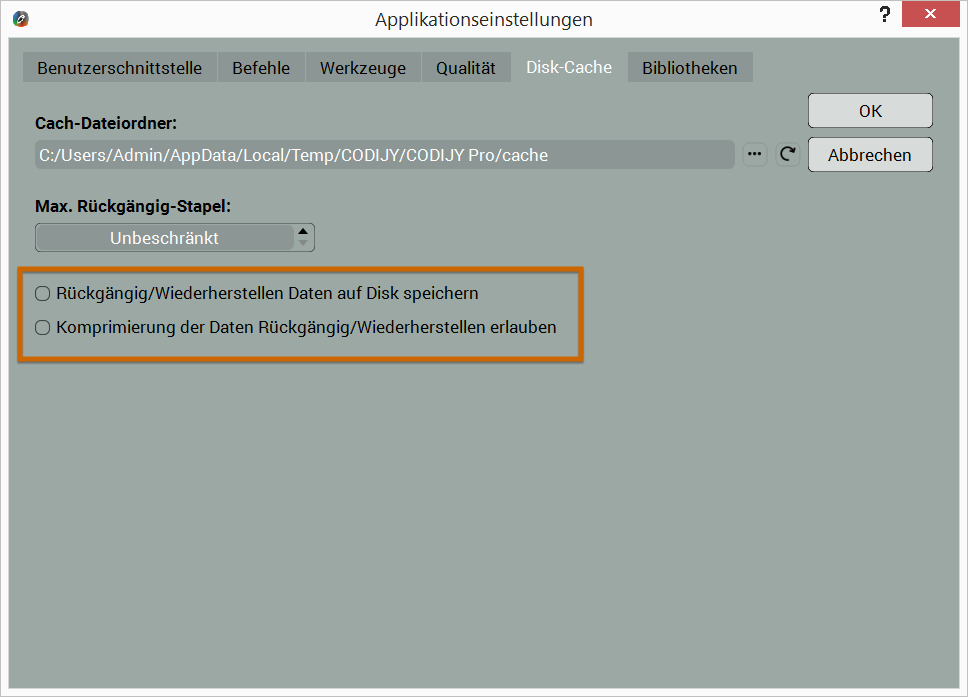Decrease undo stack with down arrow
968x697 pixels.
[304, 244]
